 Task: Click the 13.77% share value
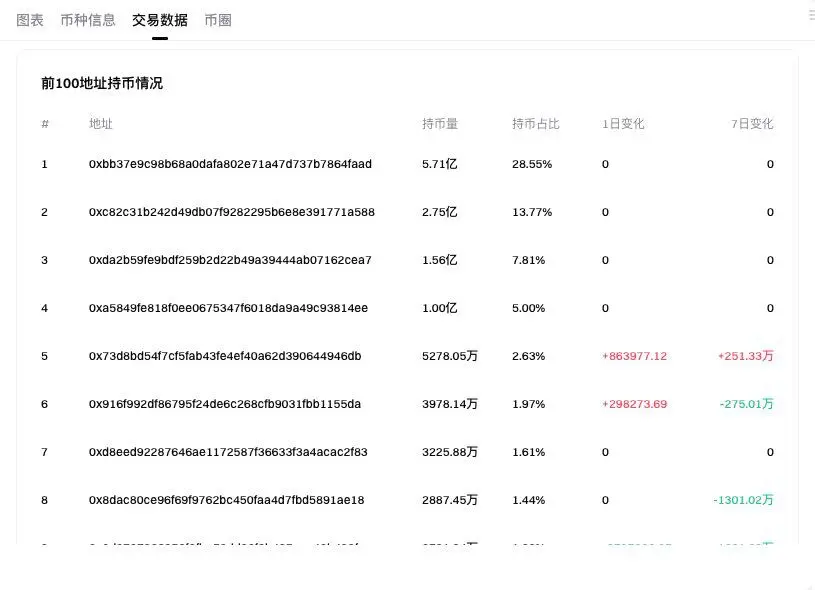tap(532, 212)
